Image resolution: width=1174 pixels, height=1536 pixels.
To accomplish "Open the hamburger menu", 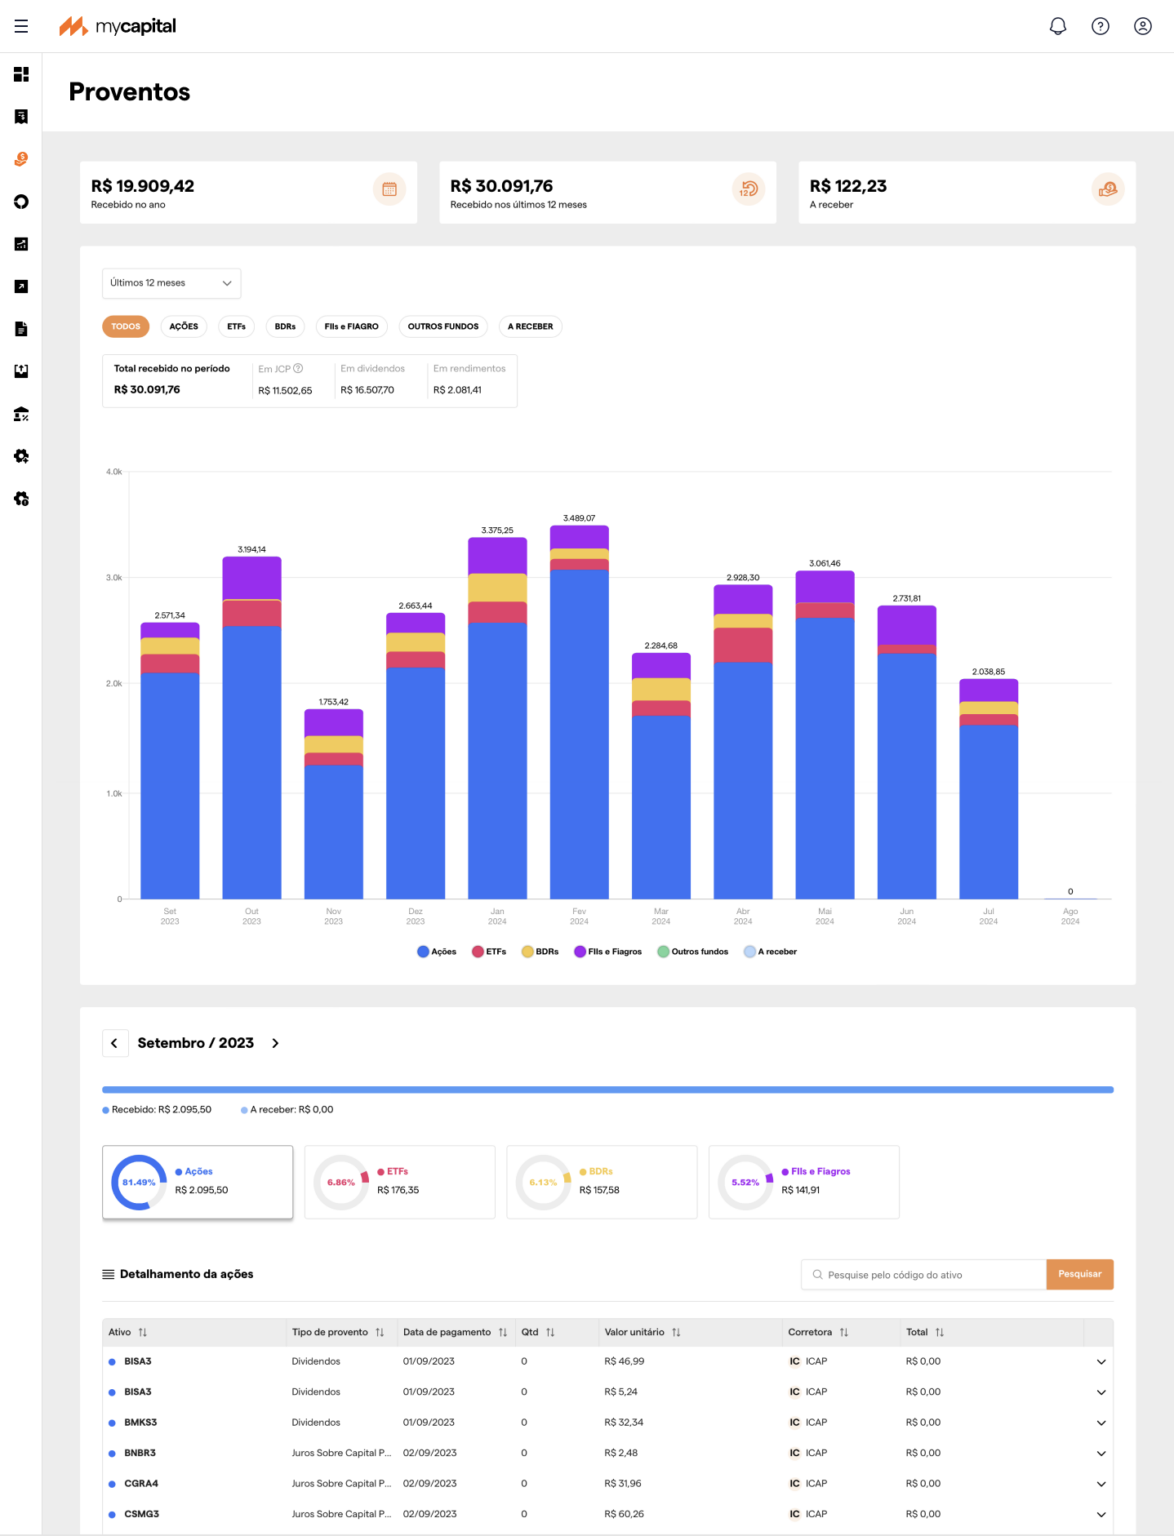I will (x=21, y=26).
